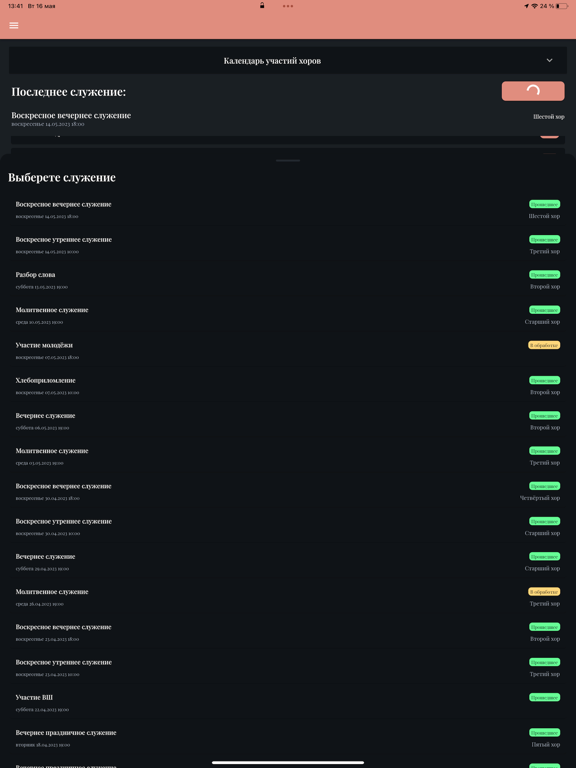Image resolution: width=576 pixels, height=768 pixels.
Task: Tap В обработке badge on Участие молодёжи row
Action: pyautogui.click(x=544, y=345)
